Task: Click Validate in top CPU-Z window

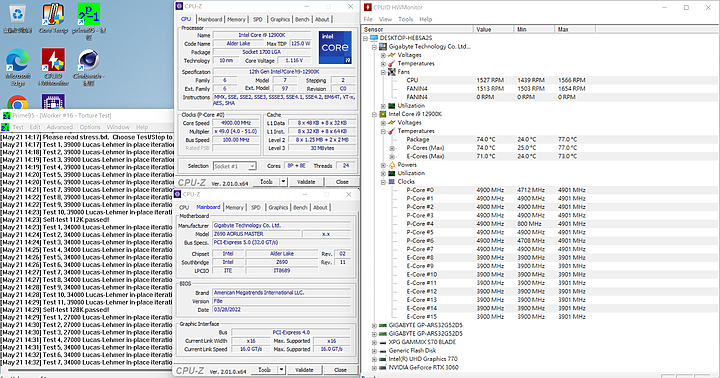Action: (306, 182)
